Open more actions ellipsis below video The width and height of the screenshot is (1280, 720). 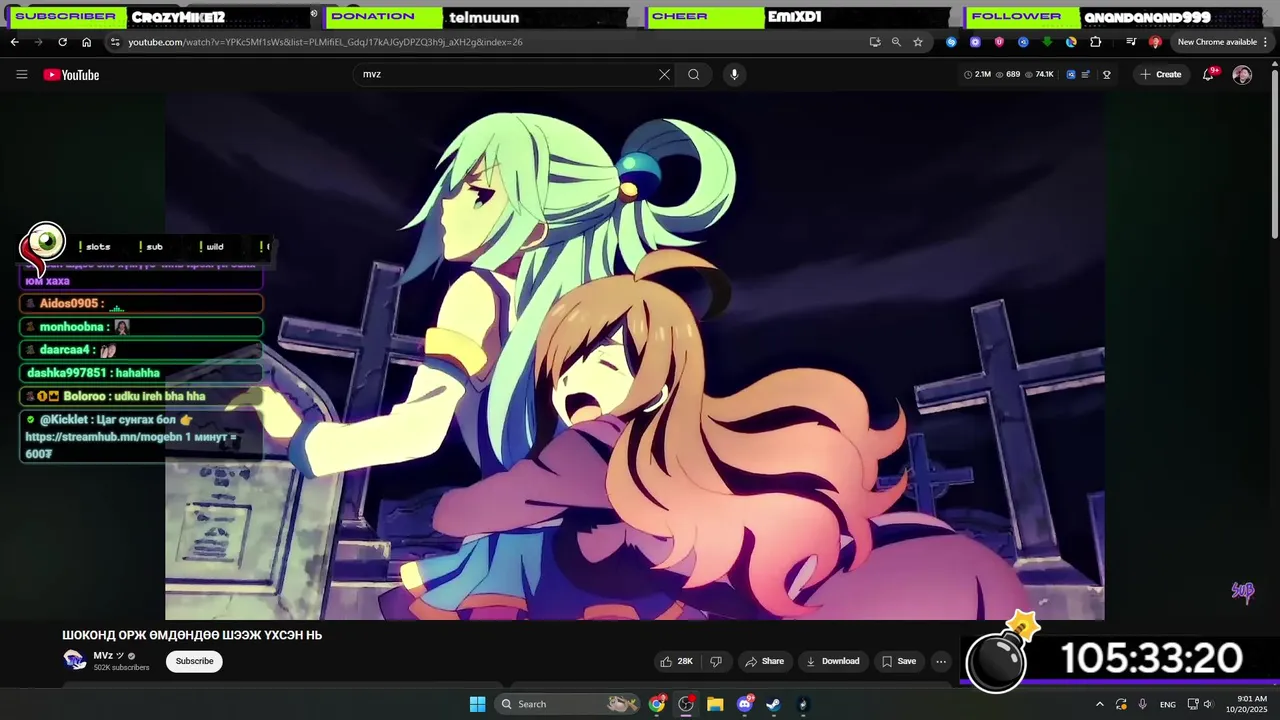(941, 661)
